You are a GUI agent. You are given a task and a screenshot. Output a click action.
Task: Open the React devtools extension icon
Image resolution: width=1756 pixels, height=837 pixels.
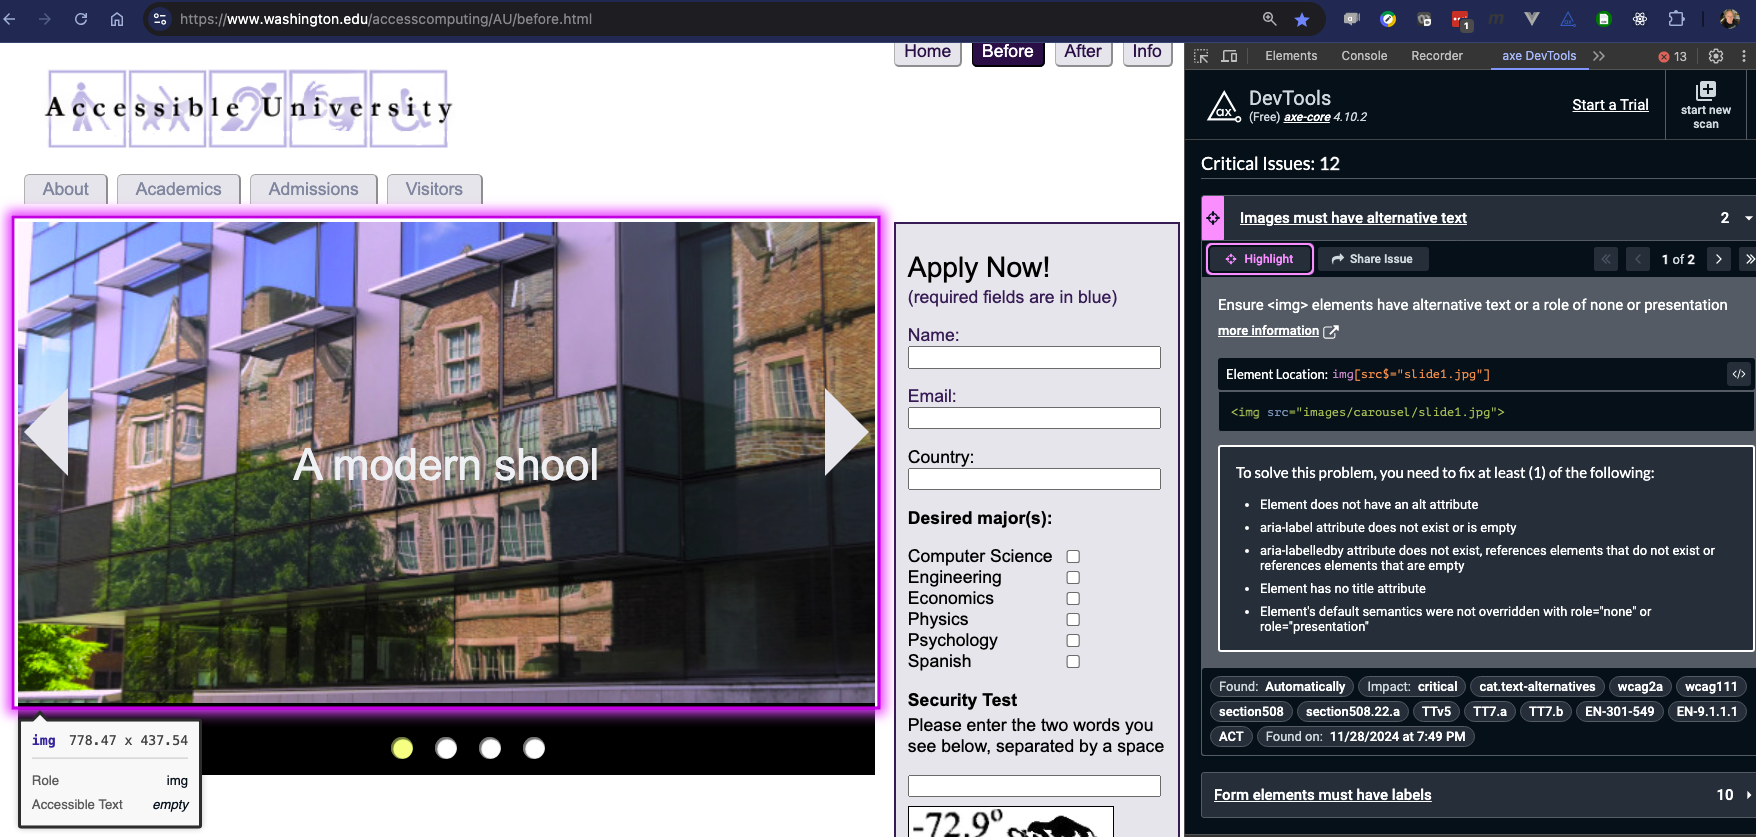[x=1639, y=19]
